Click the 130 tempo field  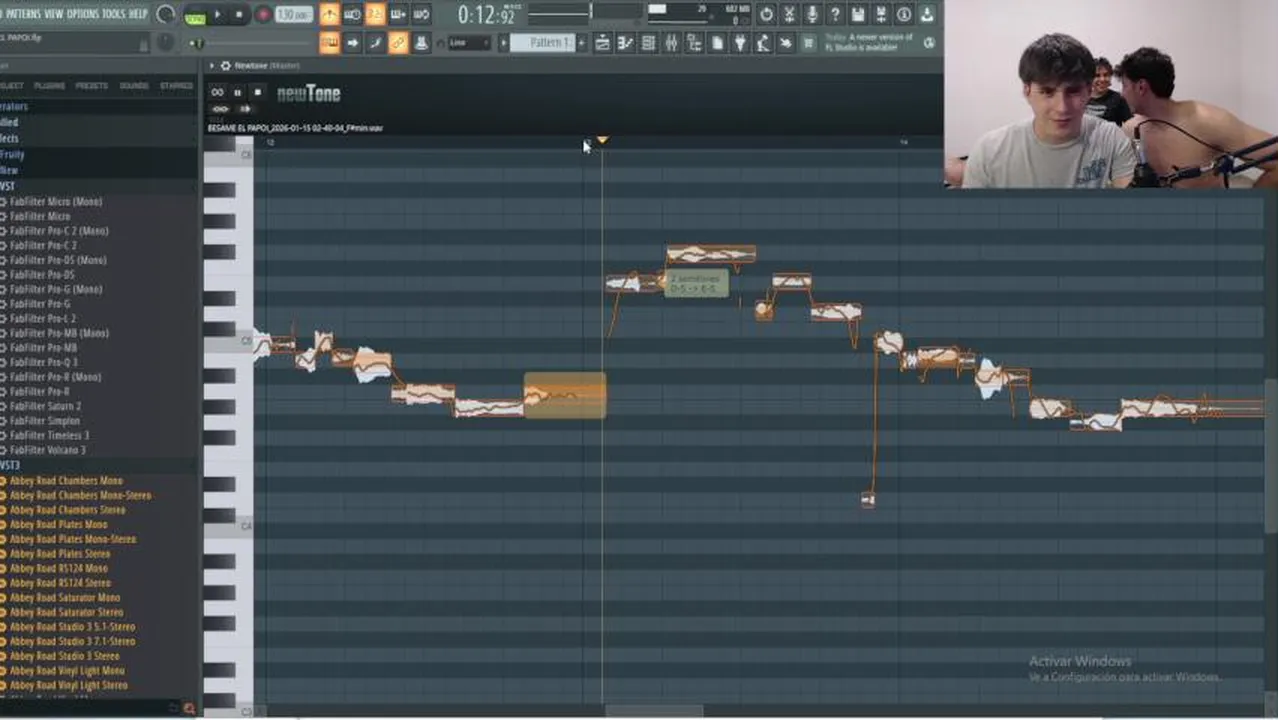point(294,14)
